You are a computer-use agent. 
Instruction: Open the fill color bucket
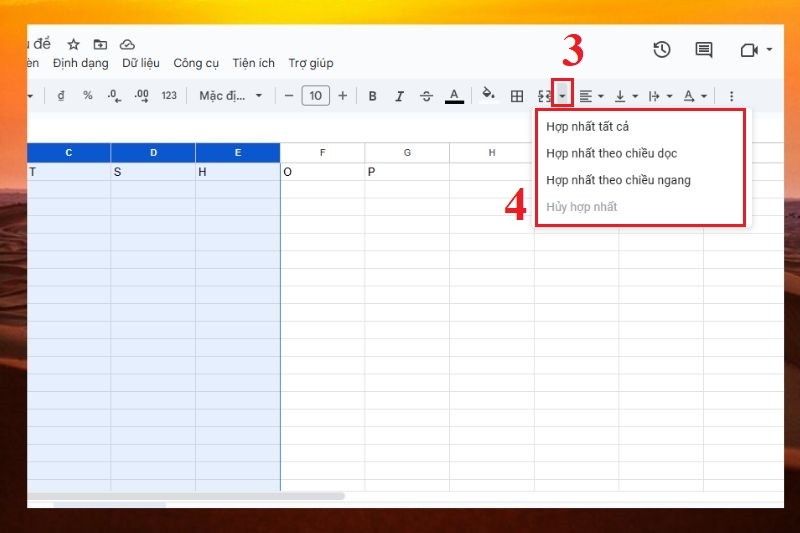pyautogui.click(x=488, y=95)
